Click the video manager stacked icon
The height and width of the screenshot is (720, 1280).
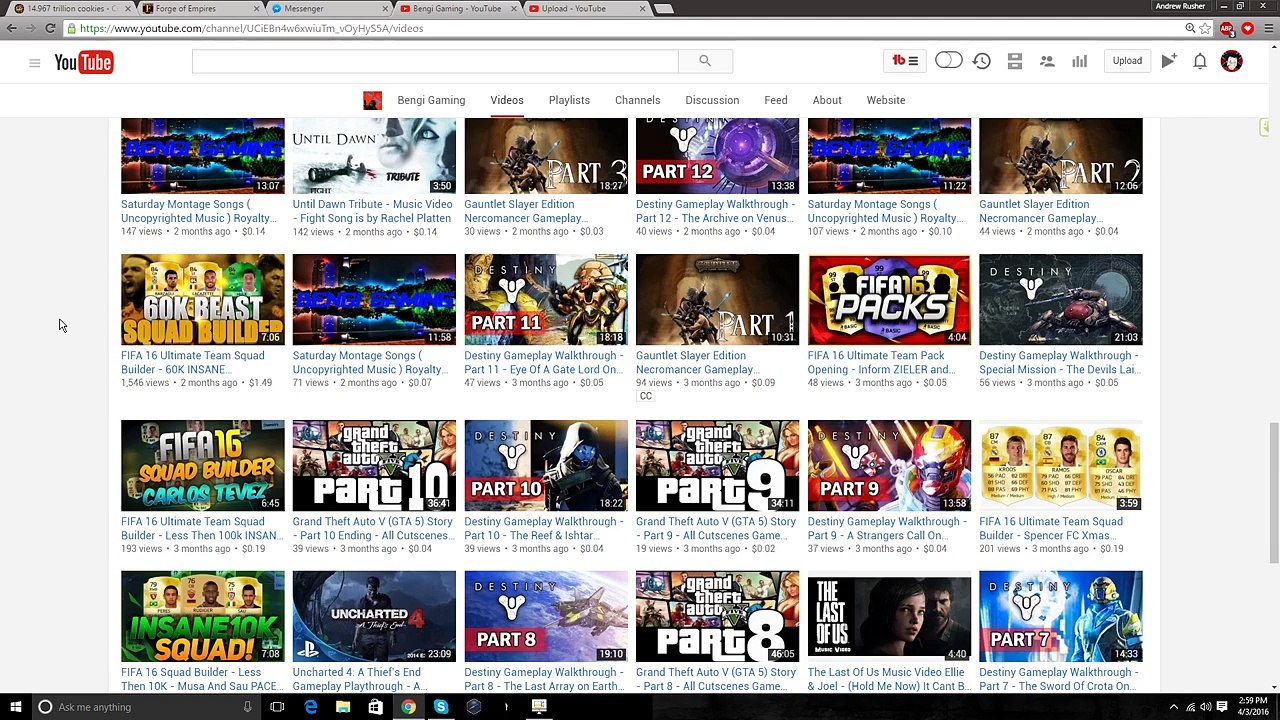[1014, 61]
